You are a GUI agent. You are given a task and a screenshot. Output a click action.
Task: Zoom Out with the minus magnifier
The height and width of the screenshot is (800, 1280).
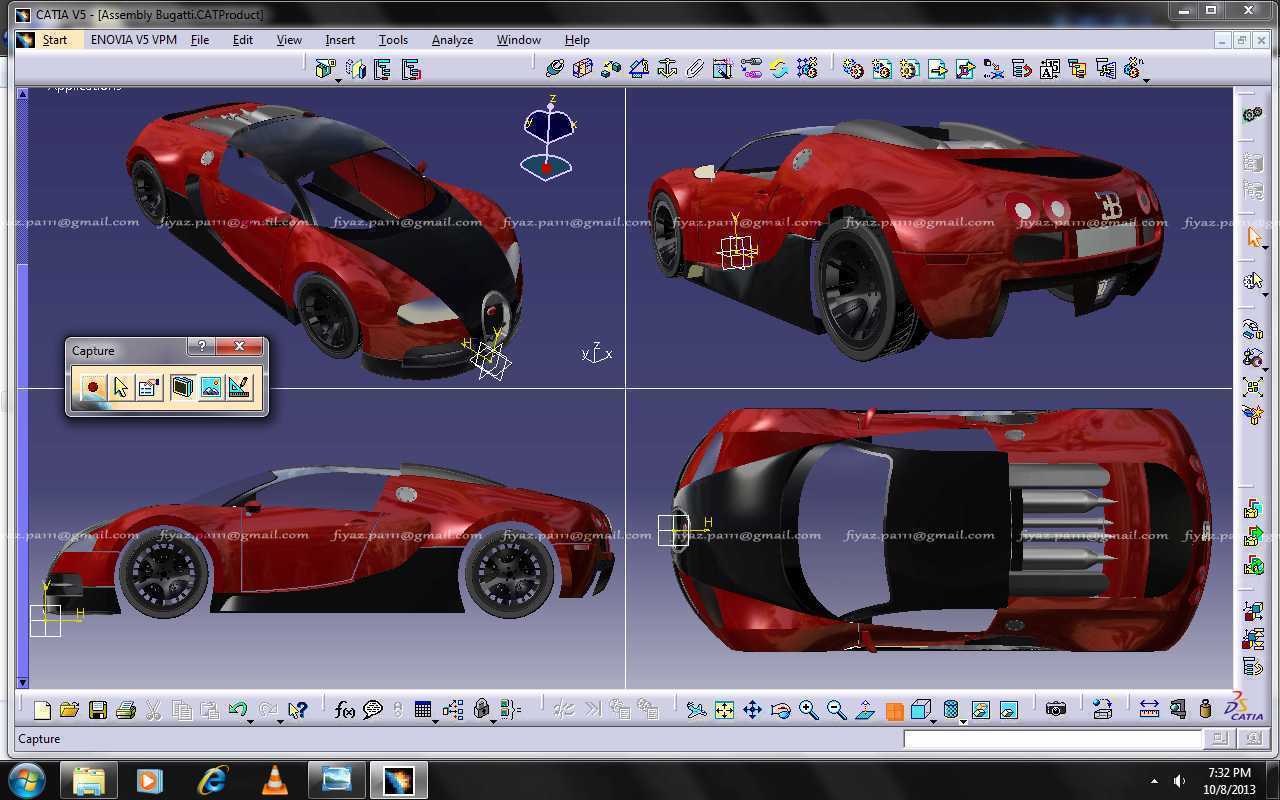(837, 710)
